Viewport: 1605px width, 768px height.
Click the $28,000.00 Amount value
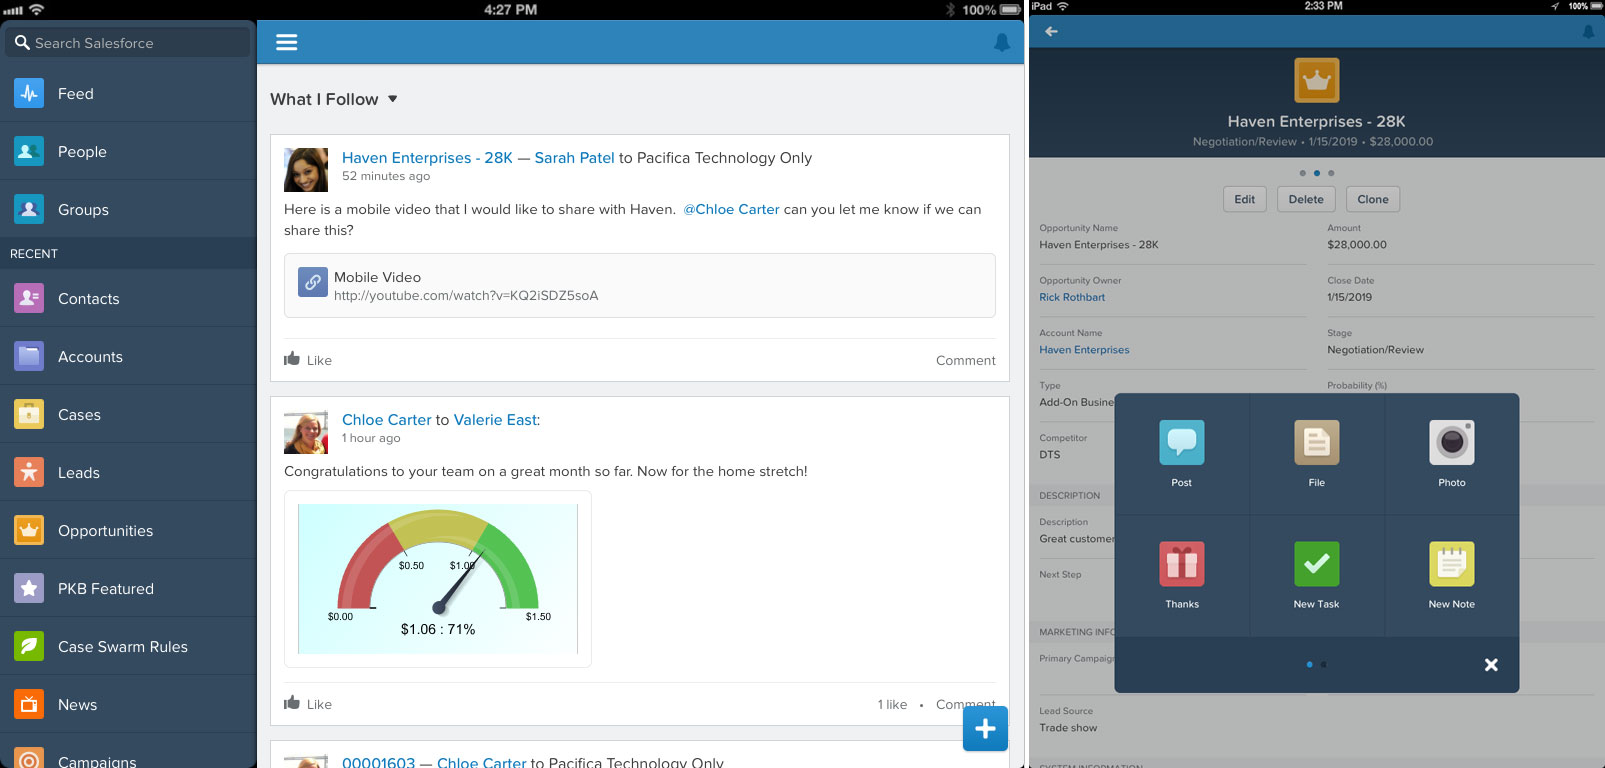pyautogui.click(x=1357, y=244)
